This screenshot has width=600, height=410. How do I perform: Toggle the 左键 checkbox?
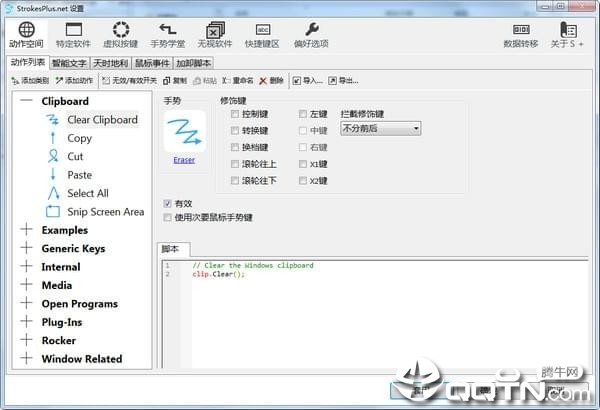click(303, 114)
